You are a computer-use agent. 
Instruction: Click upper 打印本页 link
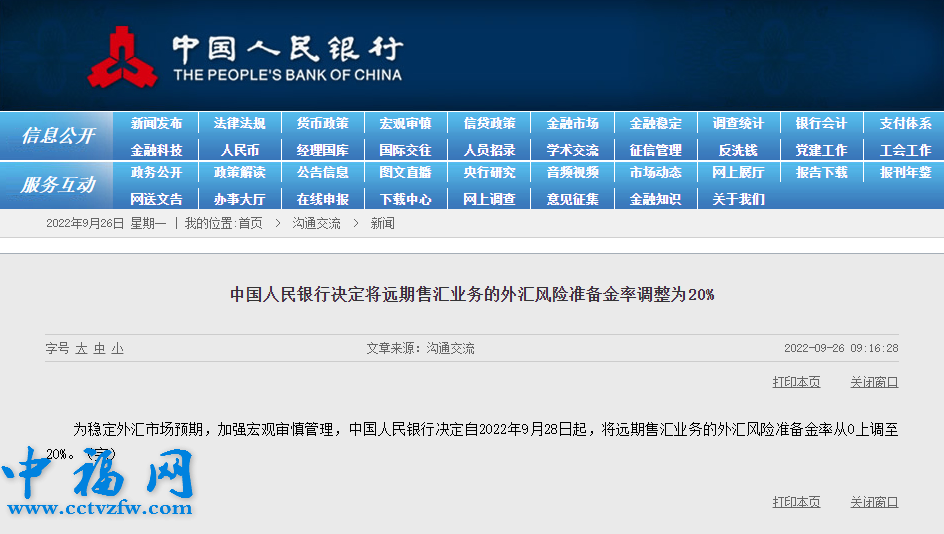(x=796, y=382)
